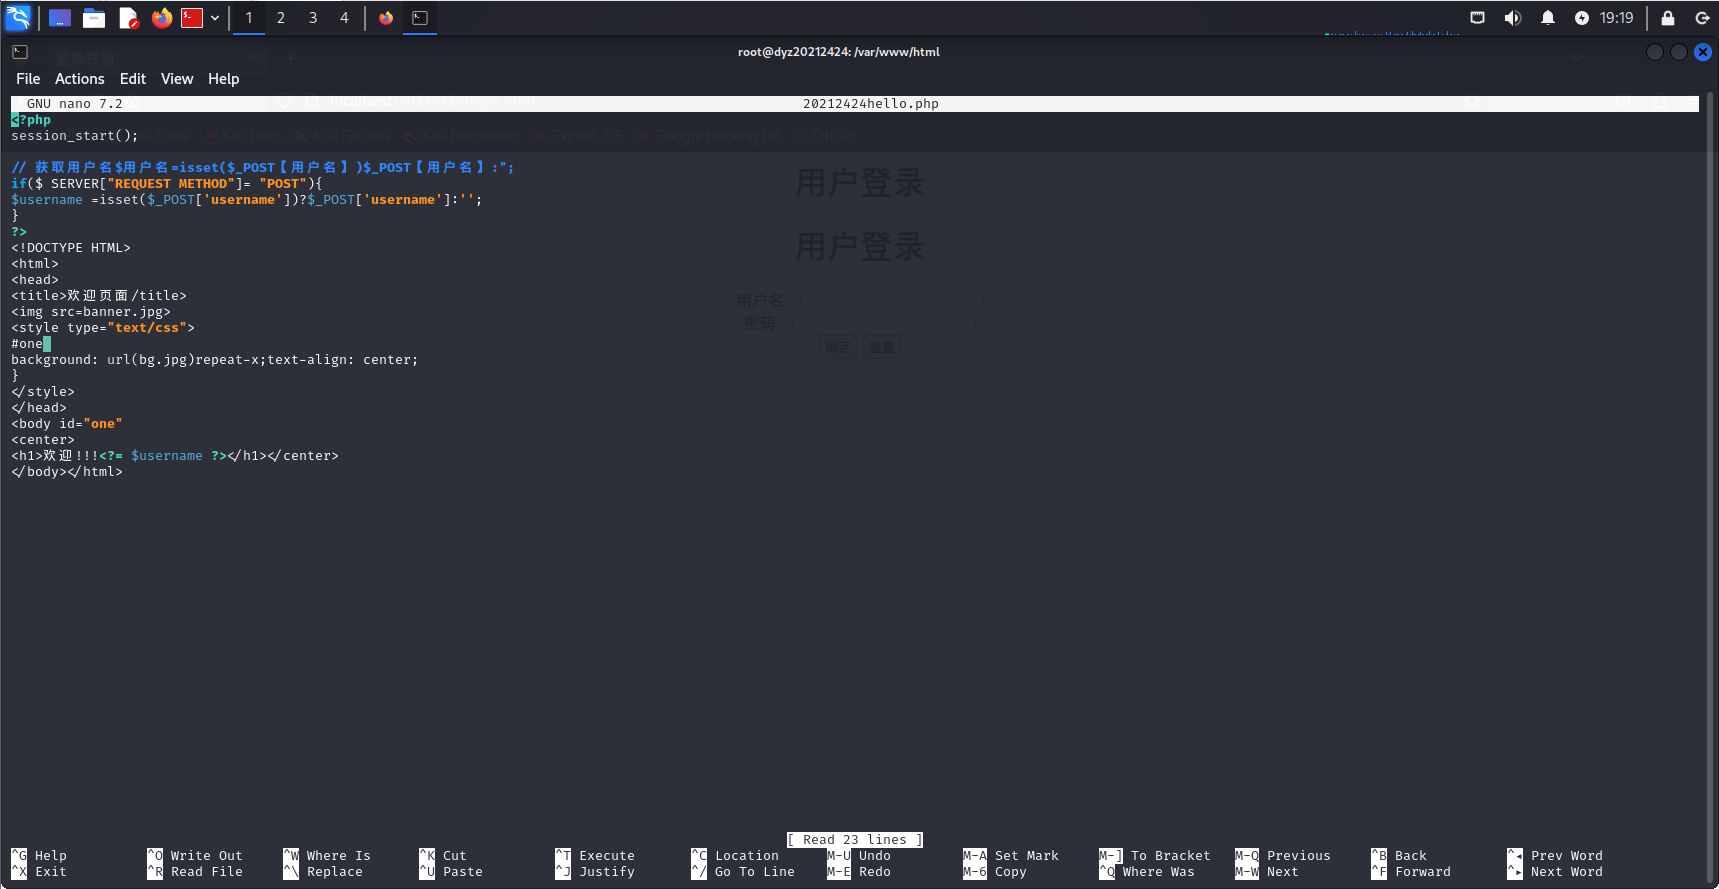Click the 'Set Mark' shortcut label
Screen dimensions: 1719x889
(1027, 856)
